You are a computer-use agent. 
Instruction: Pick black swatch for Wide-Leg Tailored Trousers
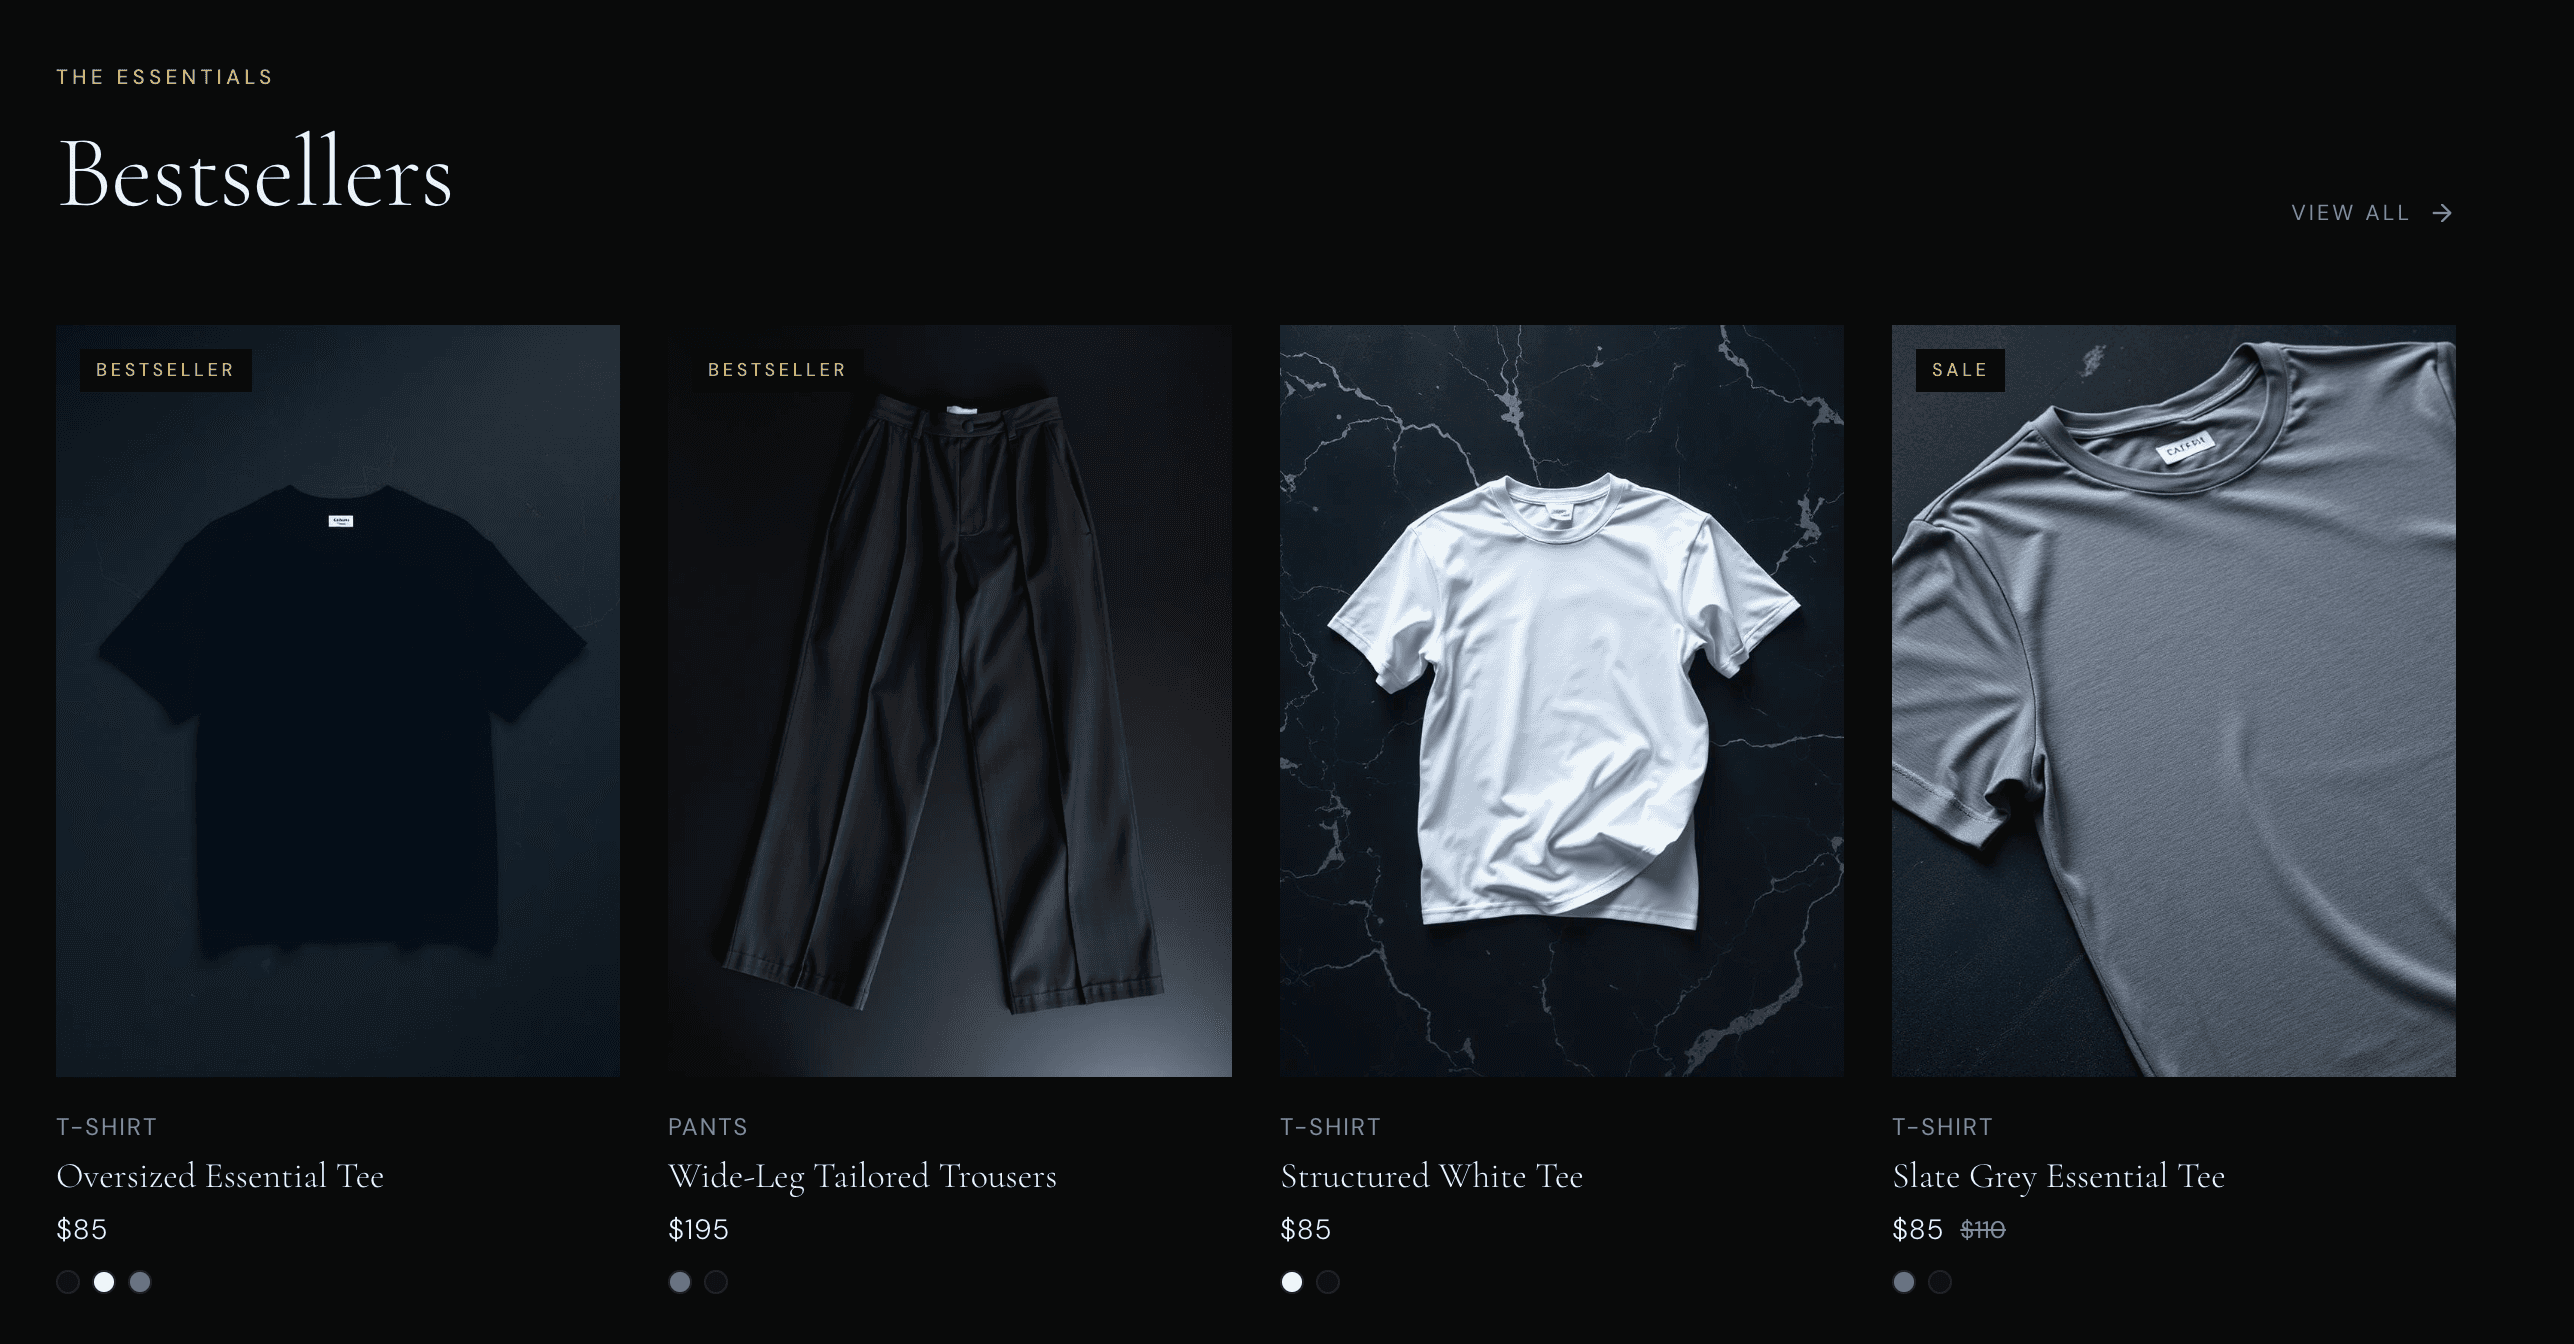tap(716, 1282)
